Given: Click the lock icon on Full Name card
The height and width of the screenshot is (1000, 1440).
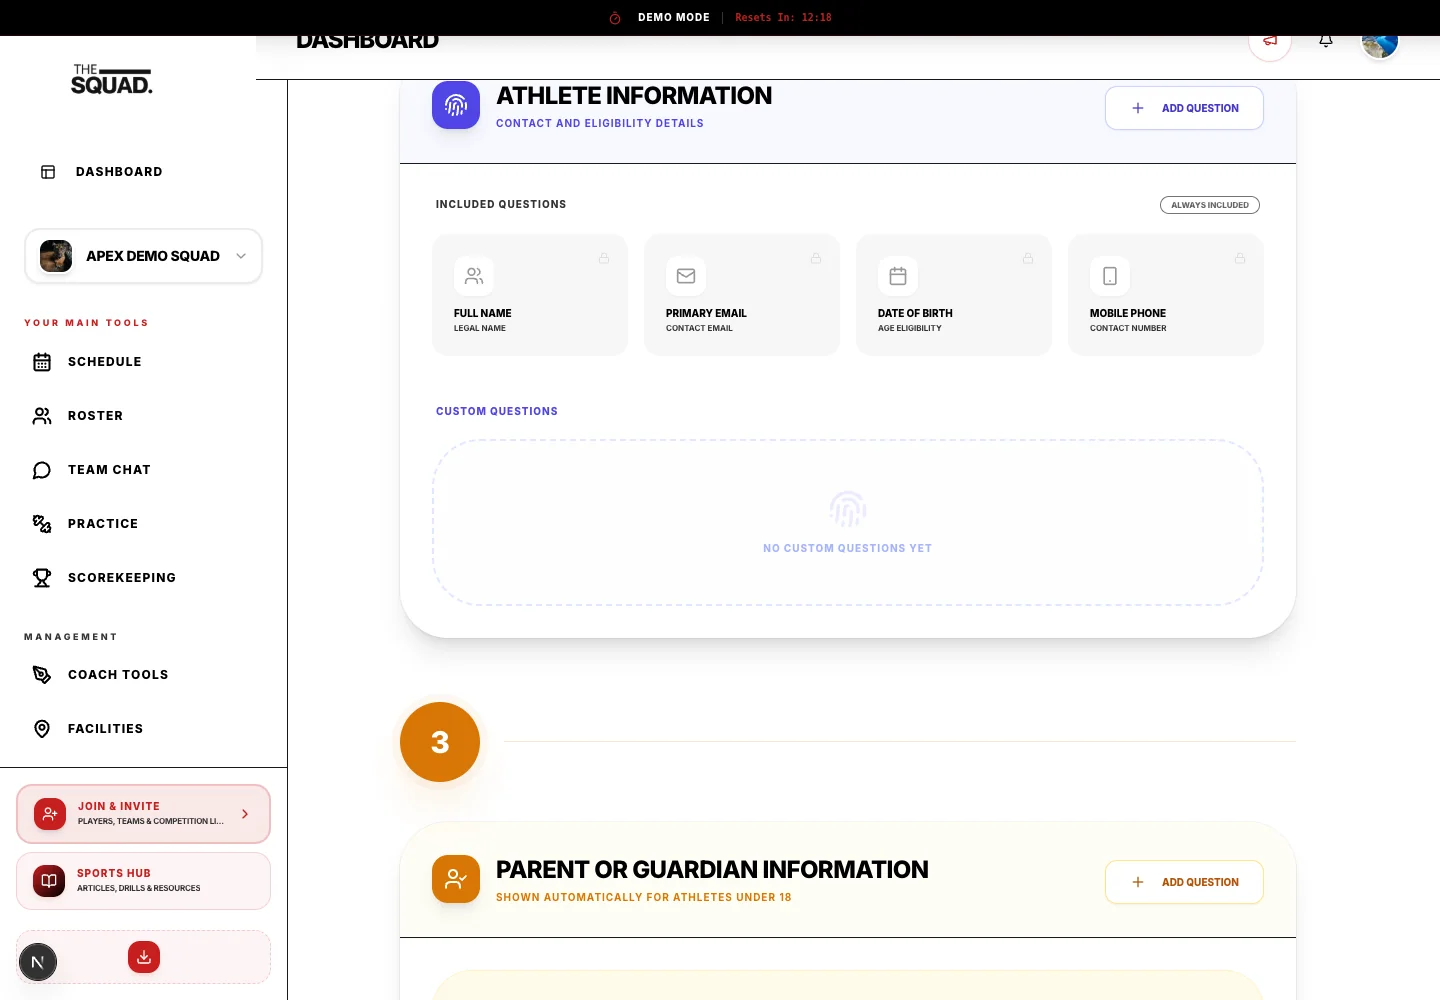Looking at the screenshot, I should pos(604,258).
